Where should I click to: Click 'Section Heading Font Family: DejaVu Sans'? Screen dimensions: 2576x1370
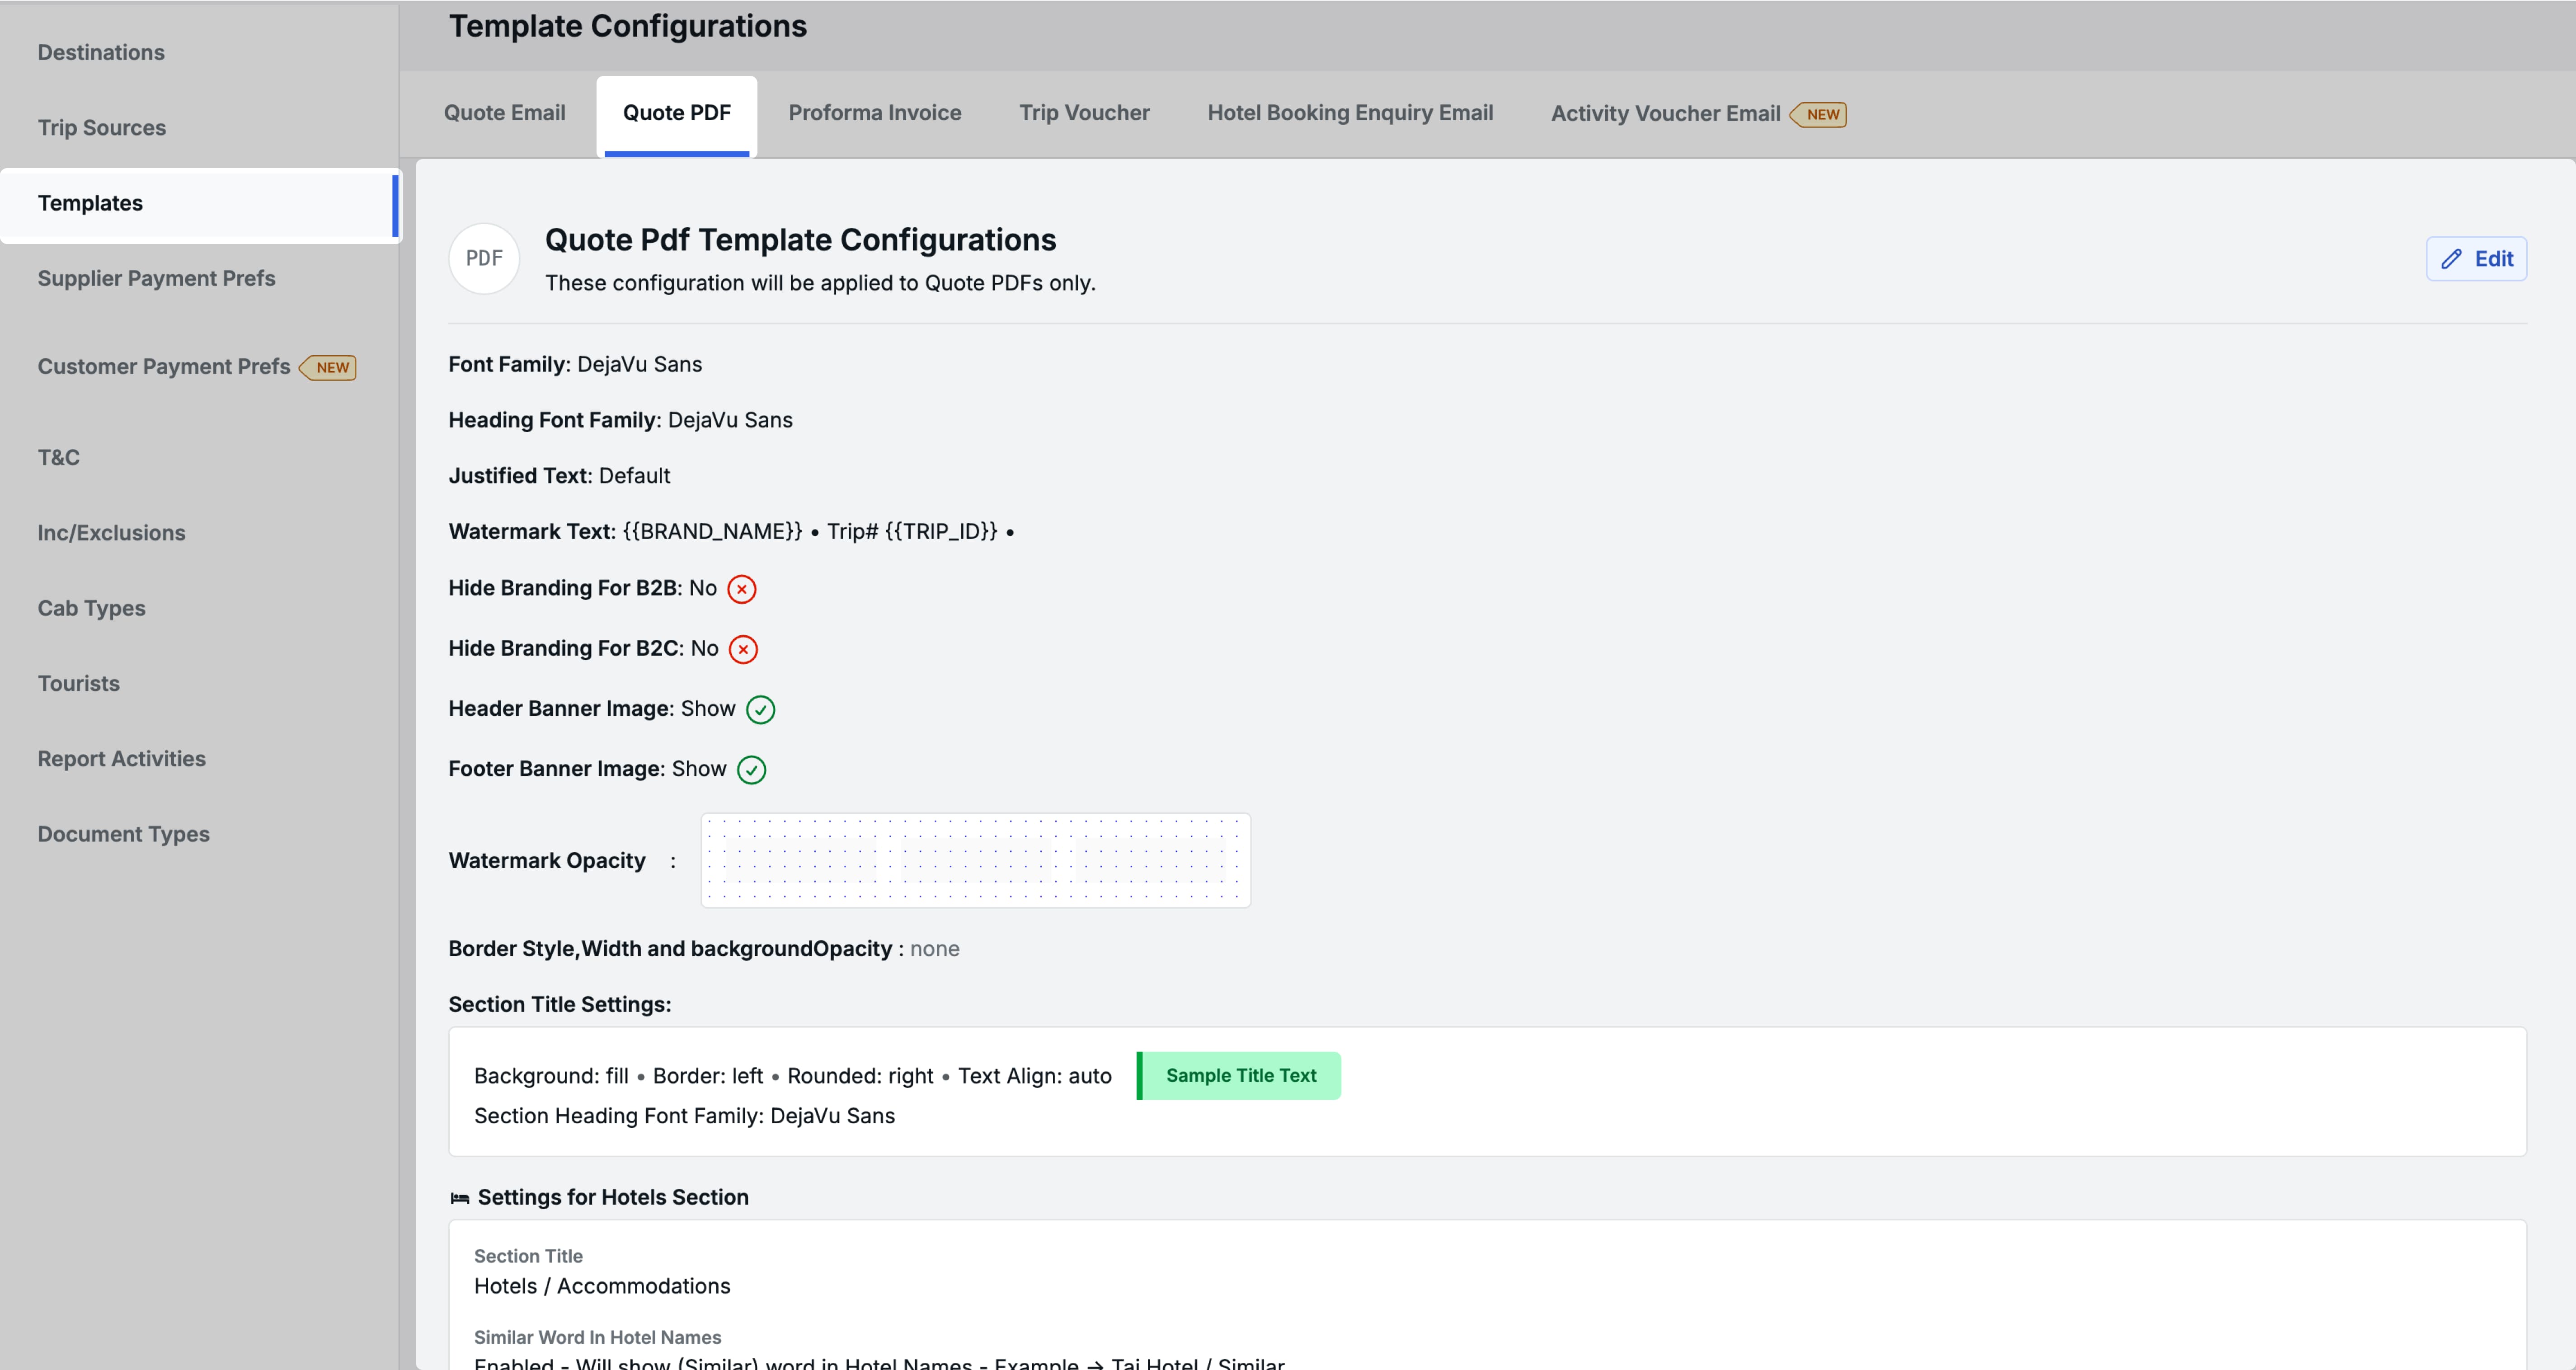pyautogui.click(x=685, y=1116)
